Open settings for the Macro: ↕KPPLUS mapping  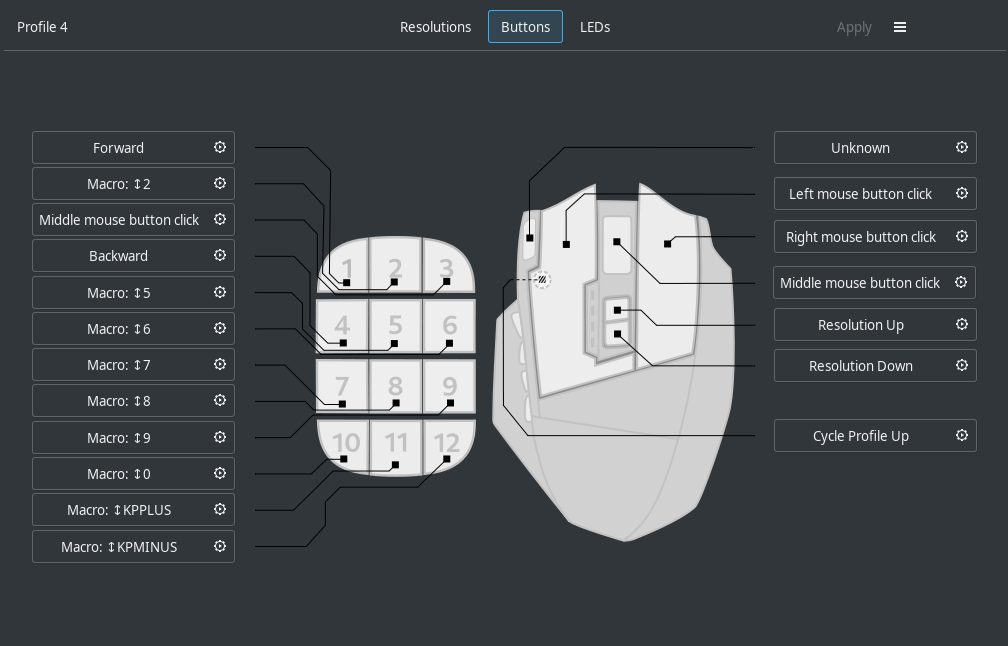point(220,509)
